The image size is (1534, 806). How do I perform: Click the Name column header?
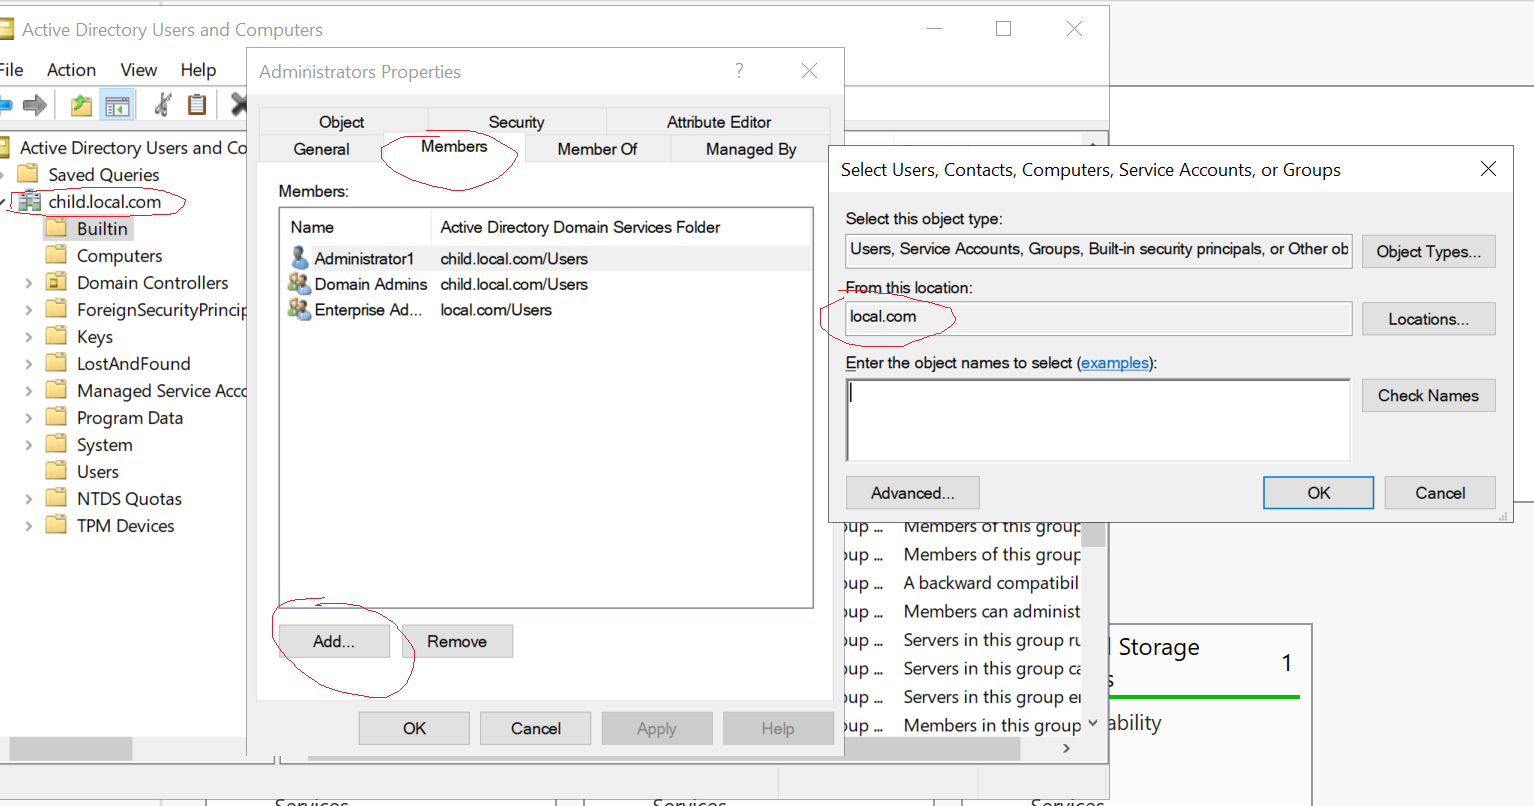[x=356, y=227]
